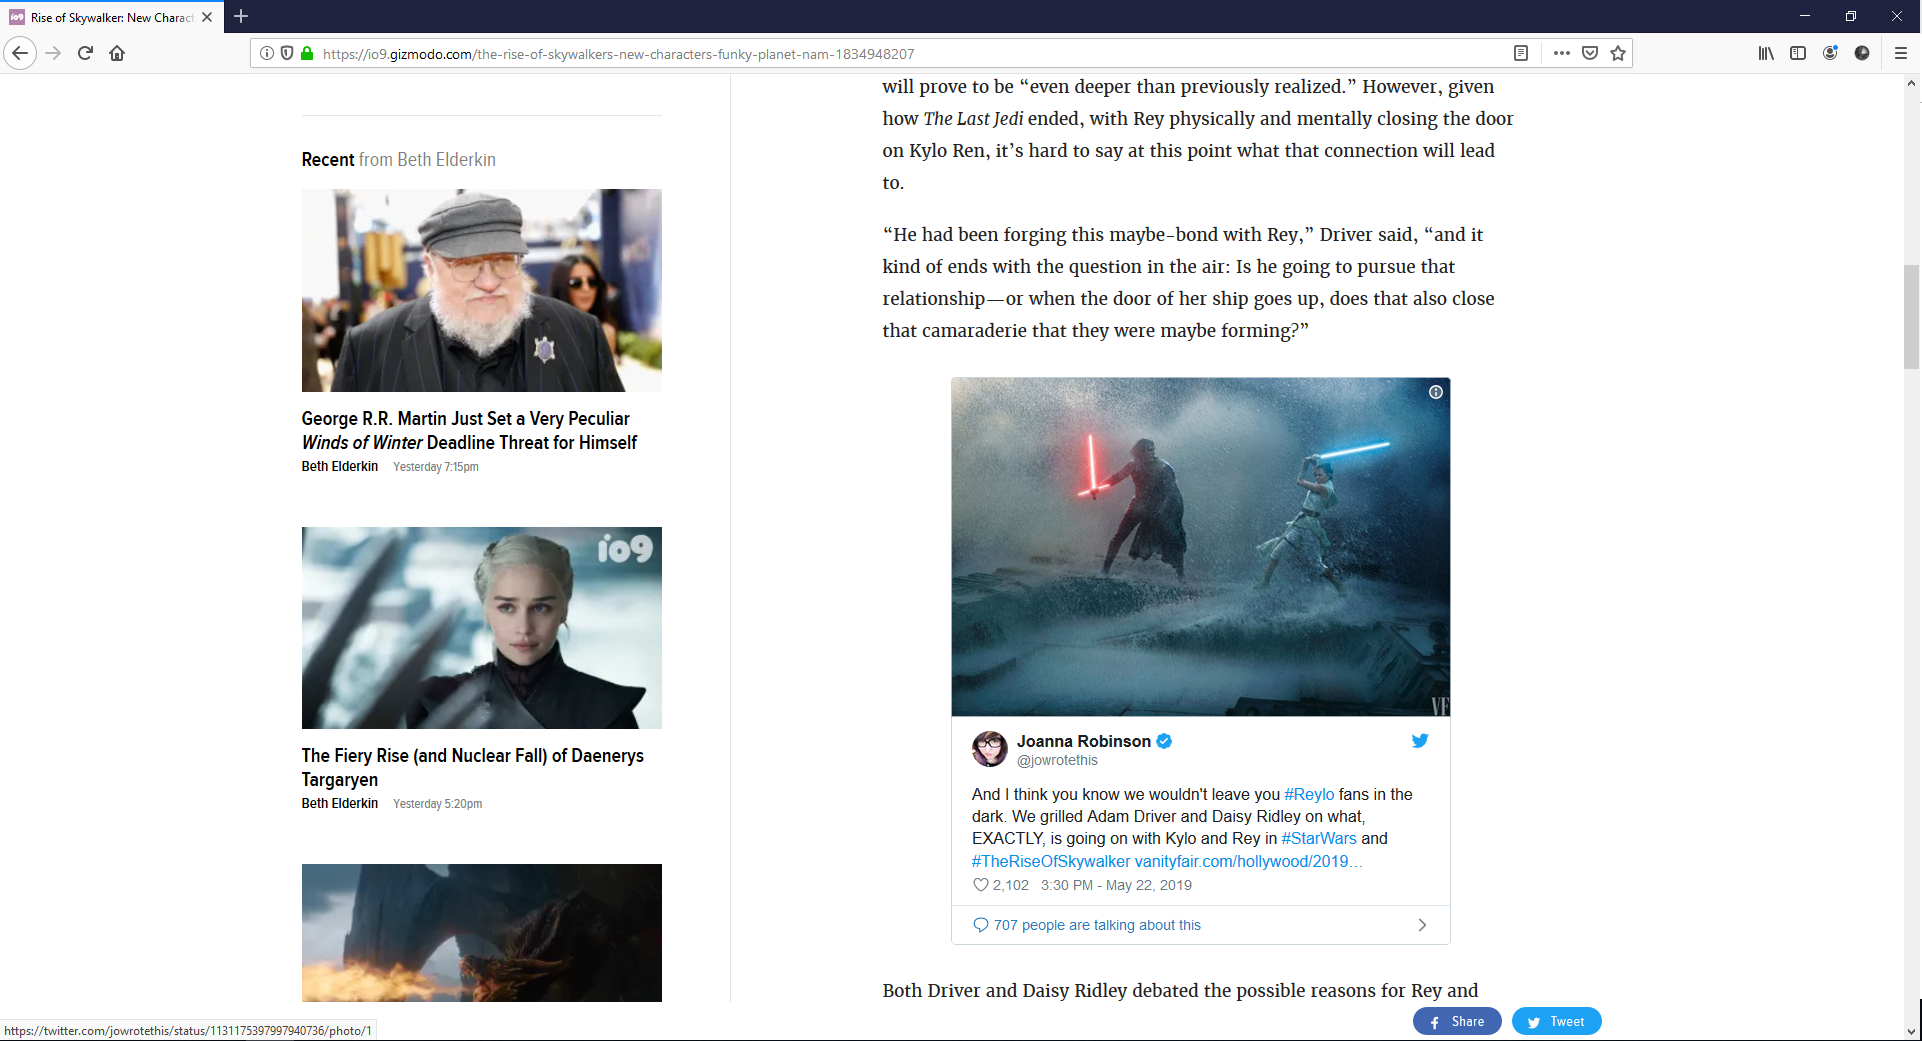Image resolution: width=1922 pixels, height=1041 pixels.
Task: Reload the current page
Action: (85, 53)
